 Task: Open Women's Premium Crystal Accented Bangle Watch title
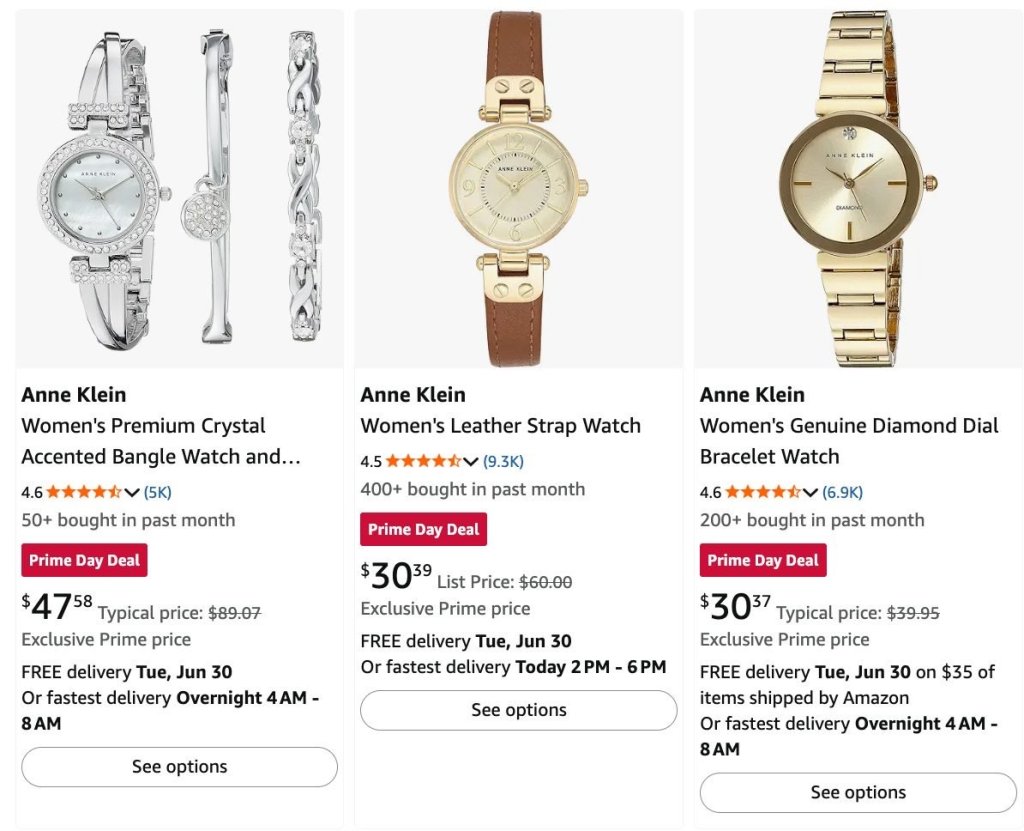pyautogui.click(x=161, y=441)
